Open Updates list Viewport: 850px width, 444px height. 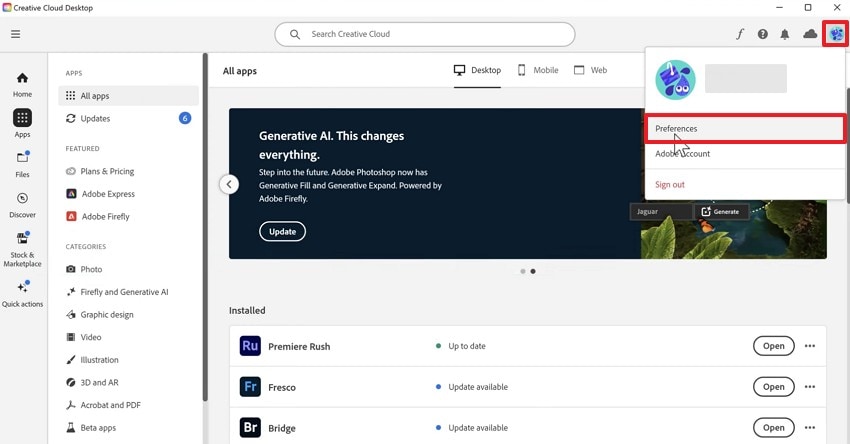pos(128,118)
